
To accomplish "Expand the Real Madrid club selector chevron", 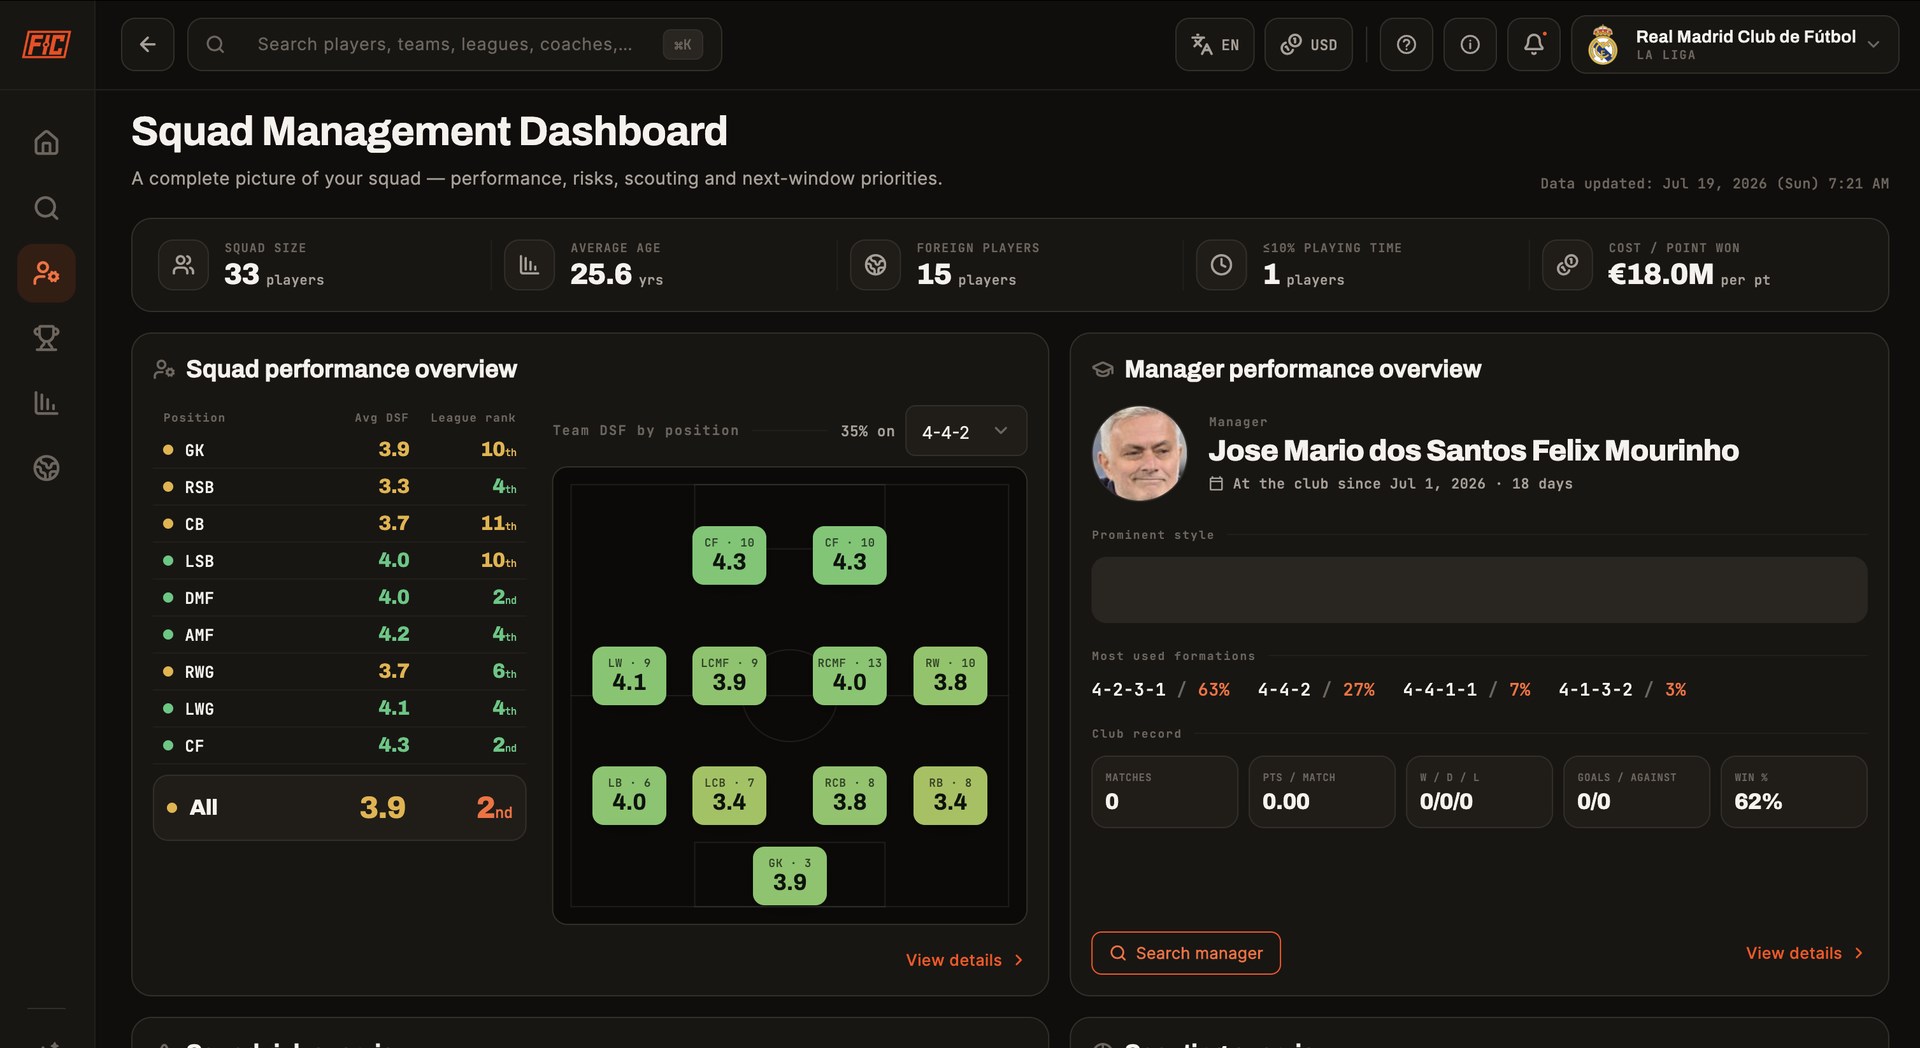I will [1873, 45].
